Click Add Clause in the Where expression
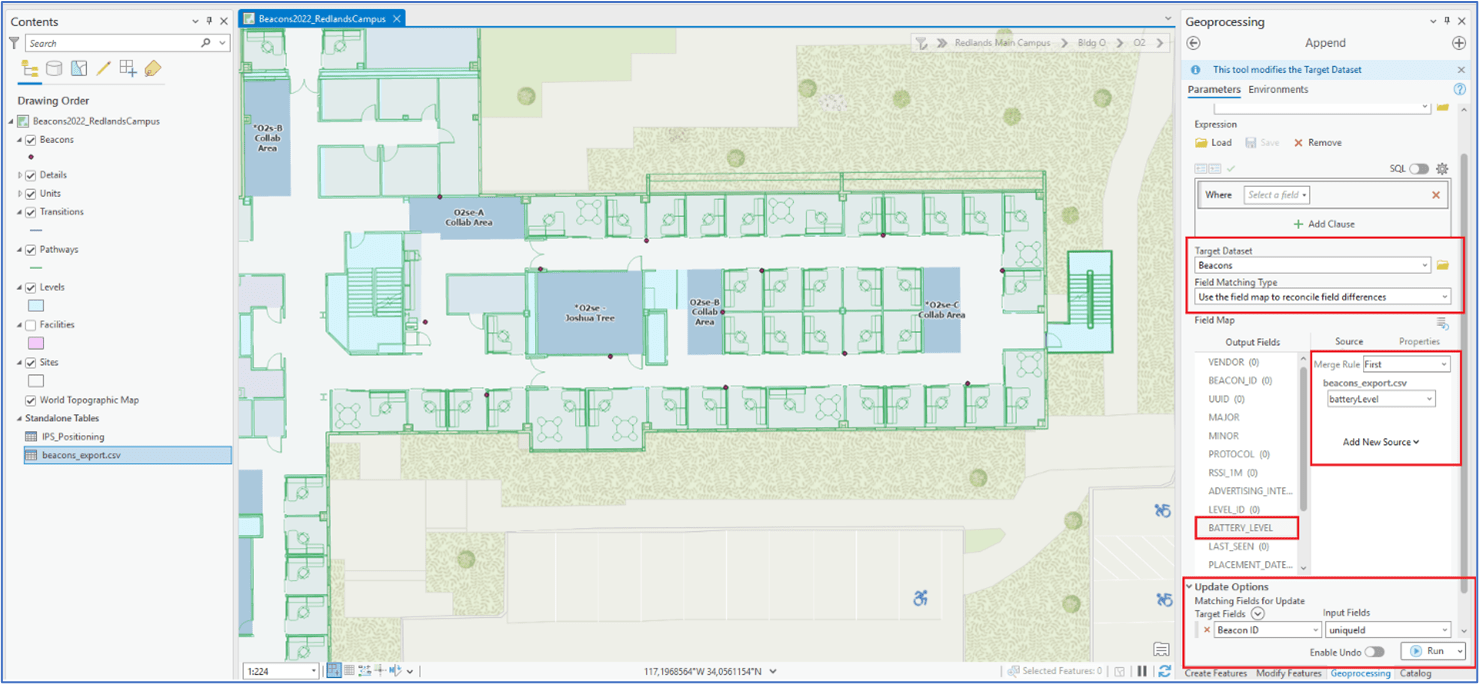 (x=1324, y=223)
